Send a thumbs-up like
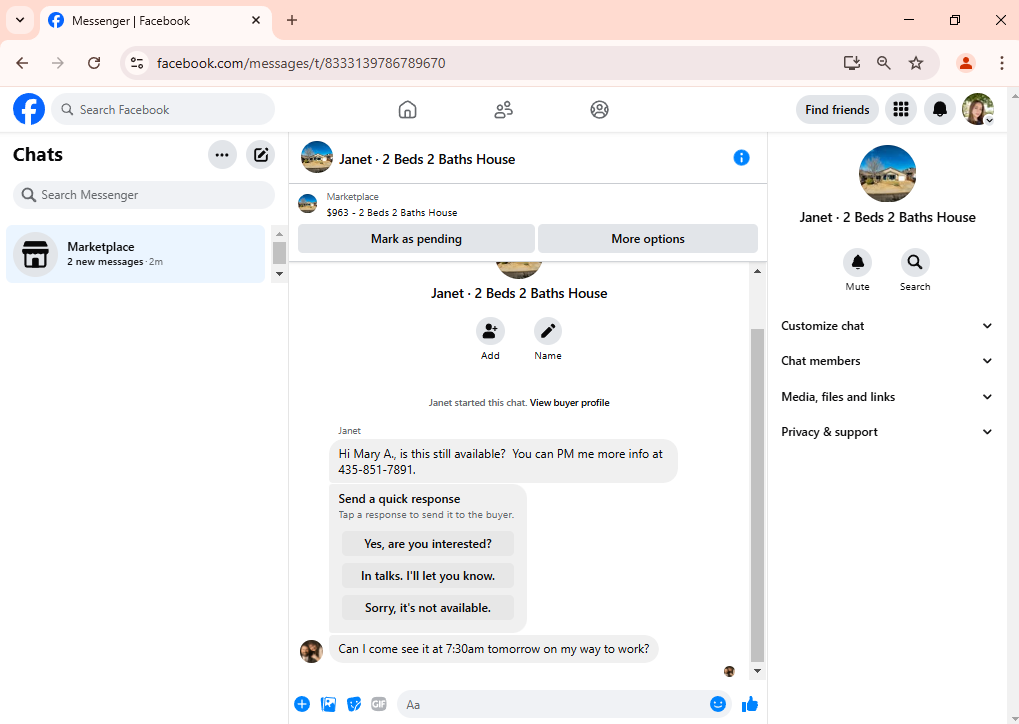Viewport: 1019px width, 724px height. coord(750,704)
